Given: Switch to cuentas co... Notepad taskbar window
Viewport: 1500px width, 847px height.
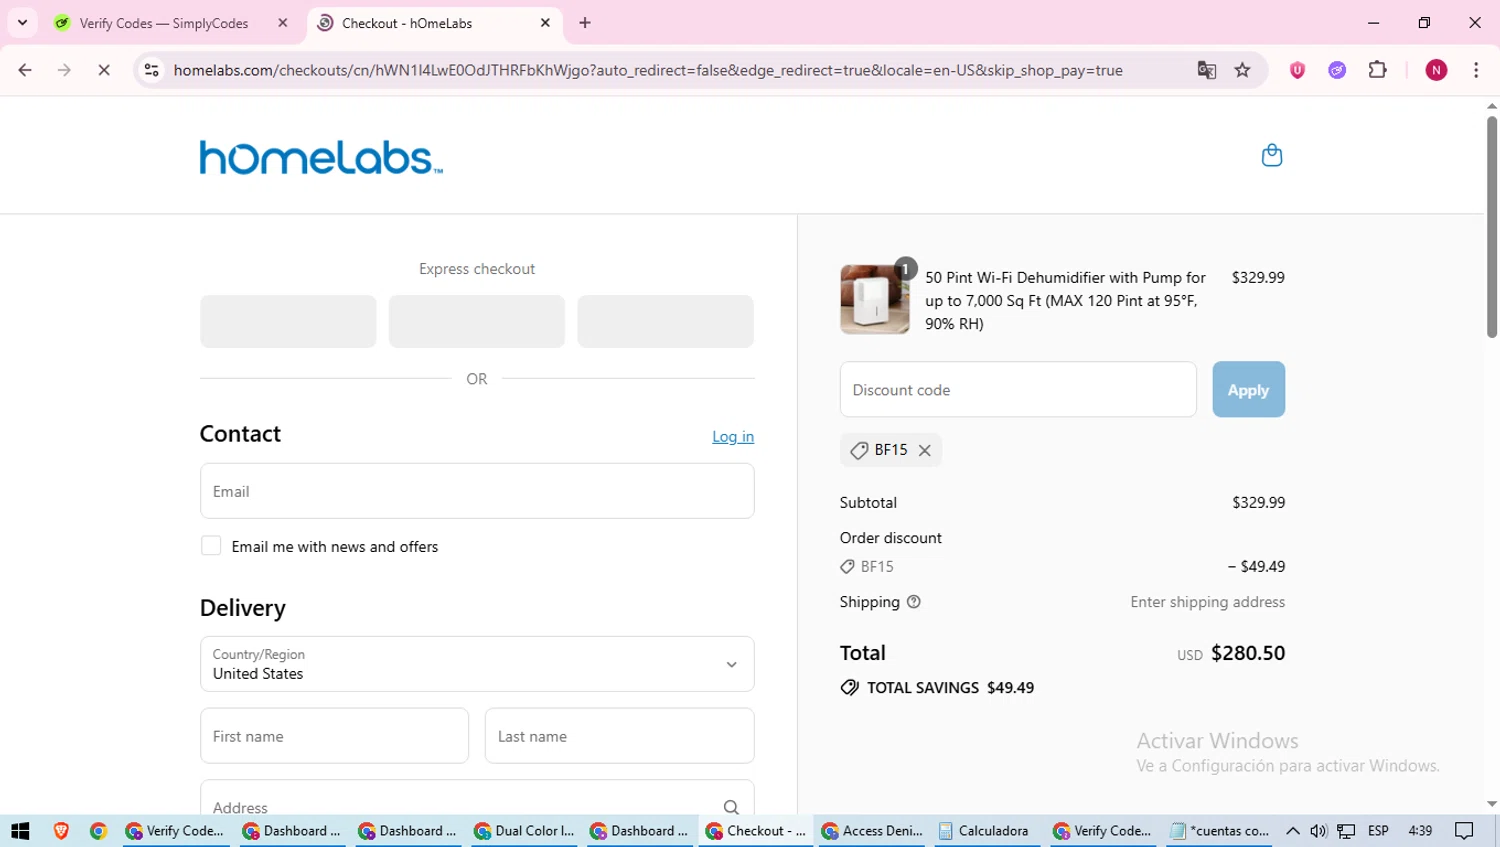Looking at the screenshot, I should [x=1220, y=831].
